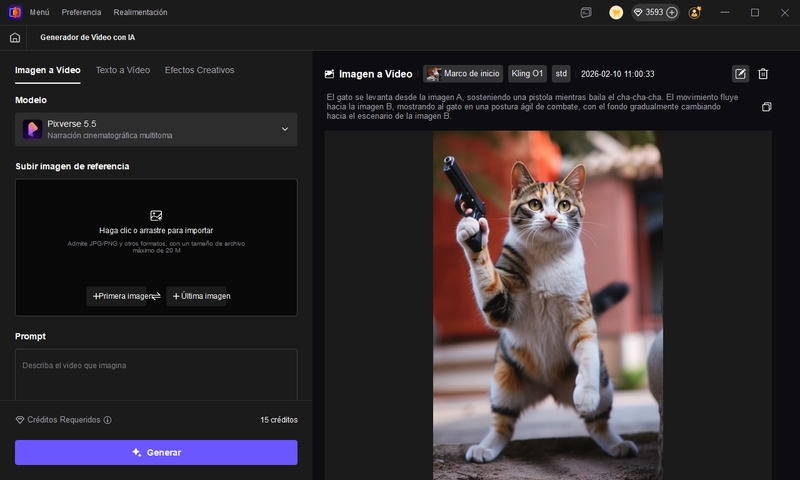
Task: Open the user account avatar
Action: pos(694,12)
